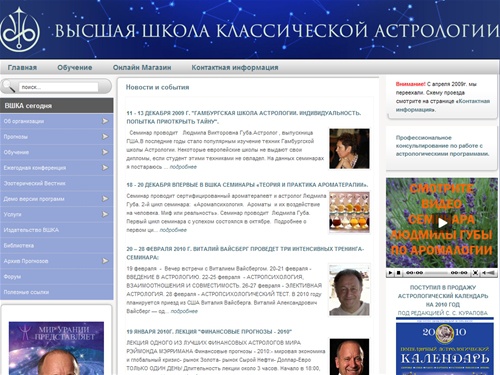Expand the Ежегодная конференция submenu arrow

point(105,168)
